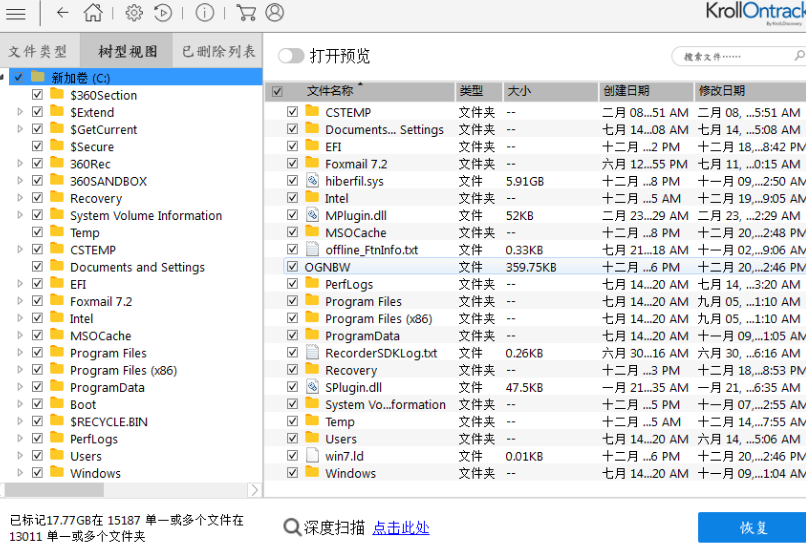Image resolution: width=806 pixels, height=548 pixels.
Task: Open settings gear icon
Action: click(134, 13)
